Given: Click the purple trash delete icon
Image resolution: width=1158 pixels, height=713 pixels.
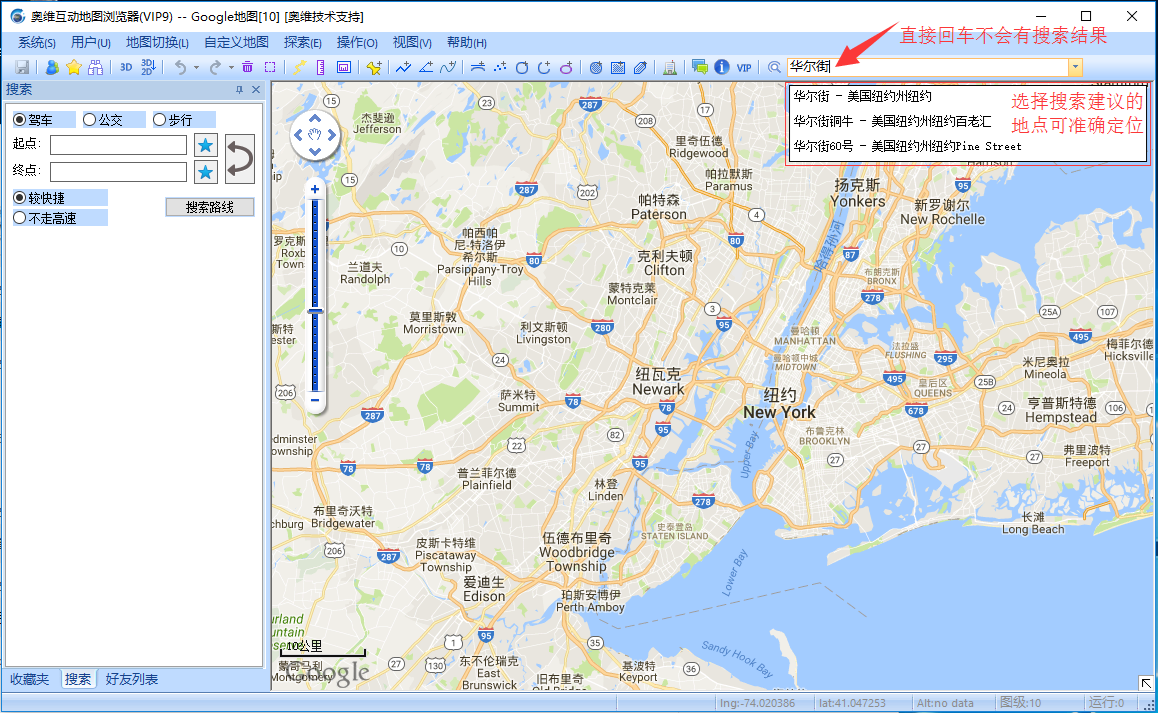Looking at the screenshot, I should [247, 67].
